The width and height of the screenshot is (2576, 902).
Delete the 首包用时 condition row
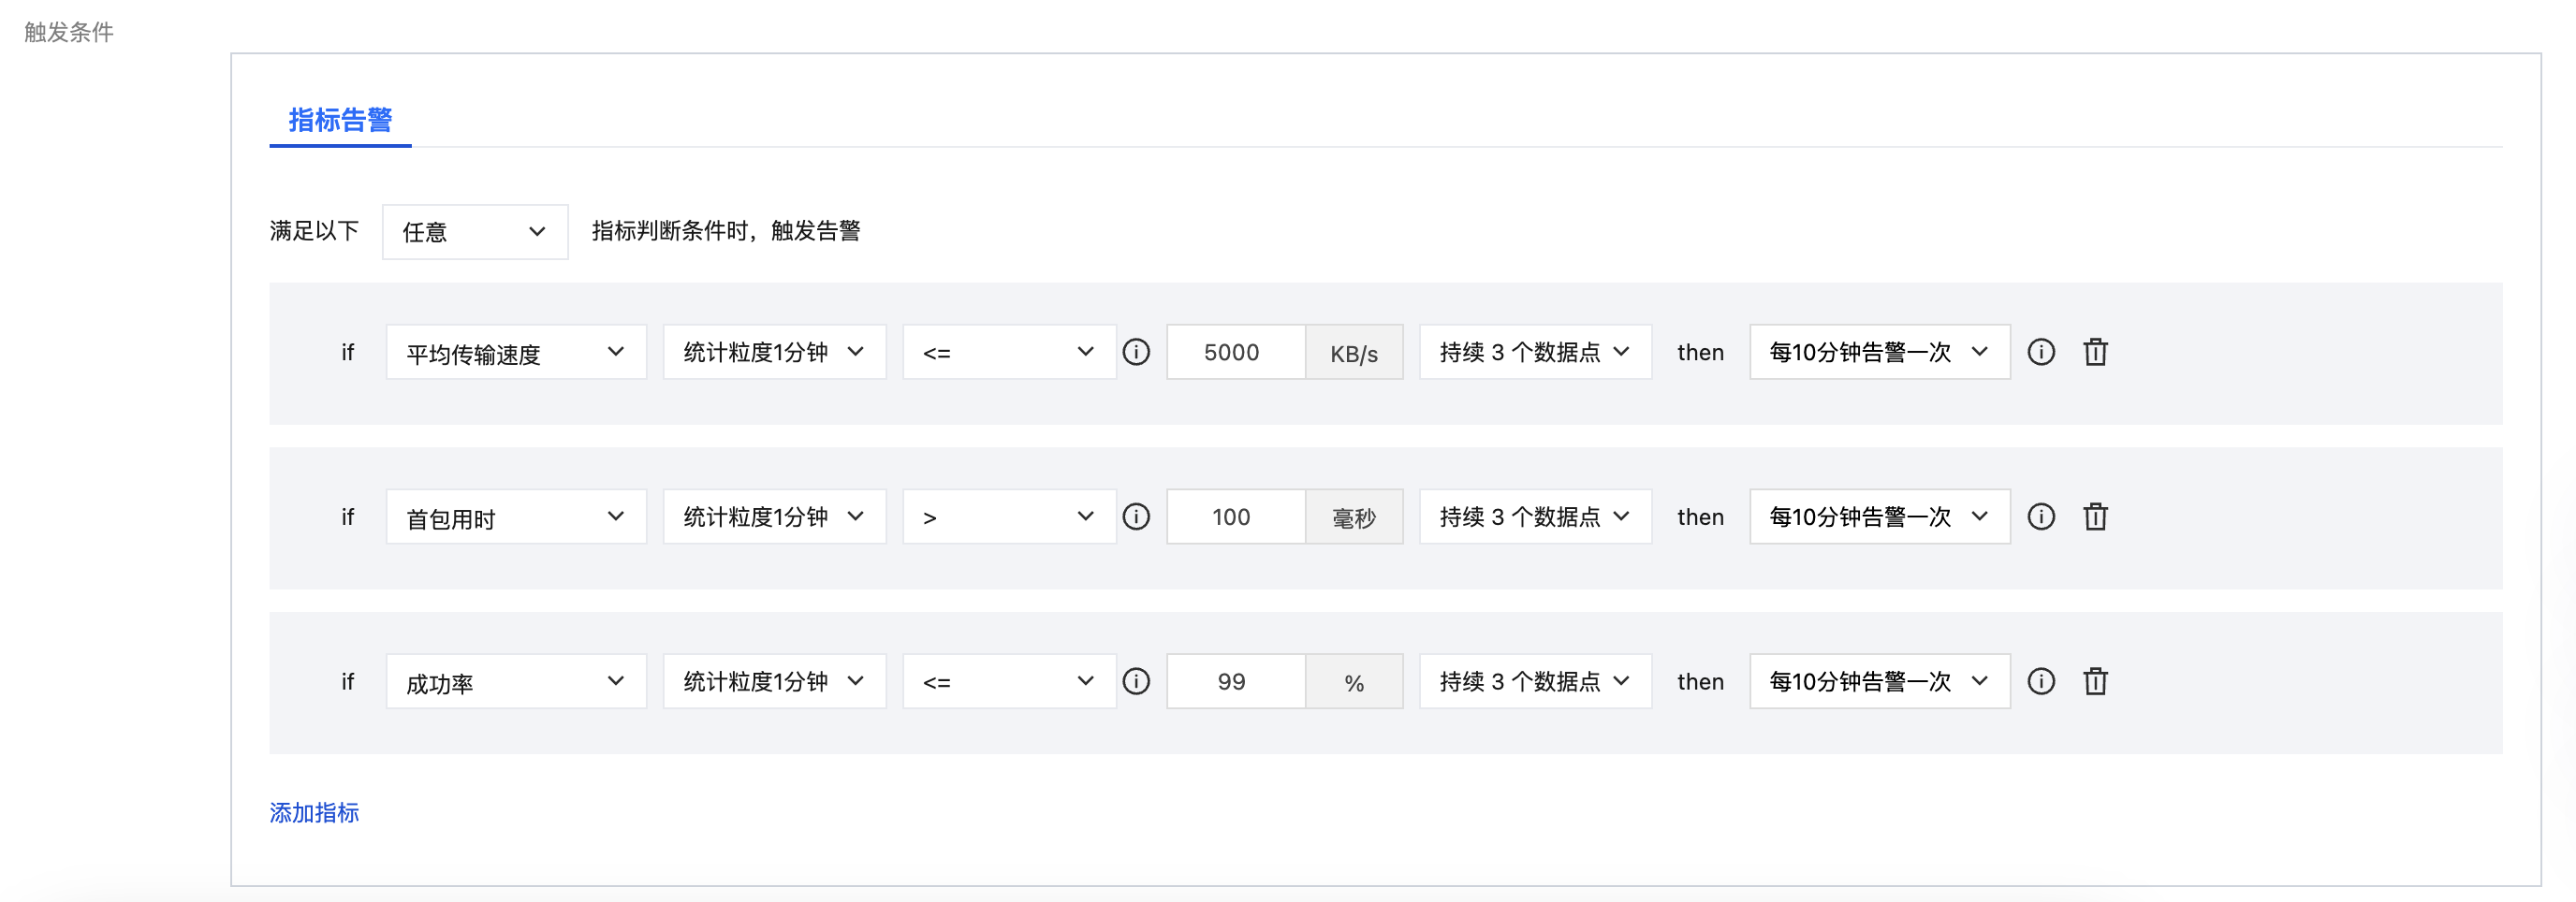2095,517
